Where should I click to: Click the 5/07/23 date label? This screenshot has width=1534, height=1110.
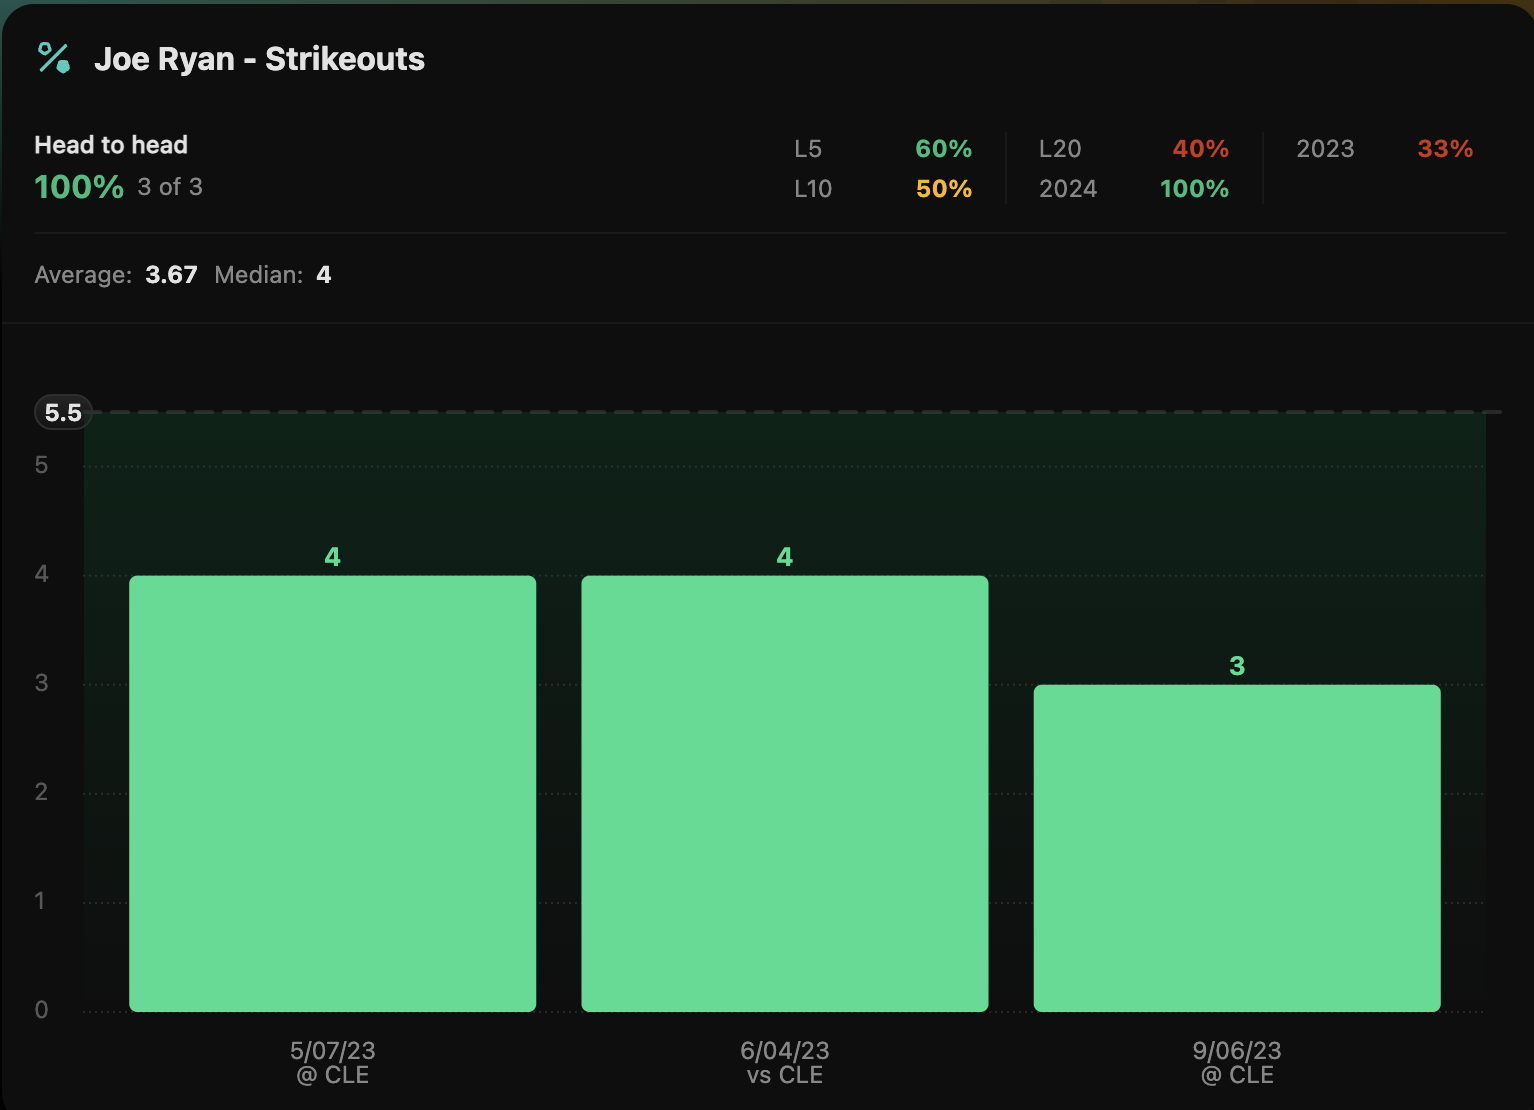(332, 1051)
